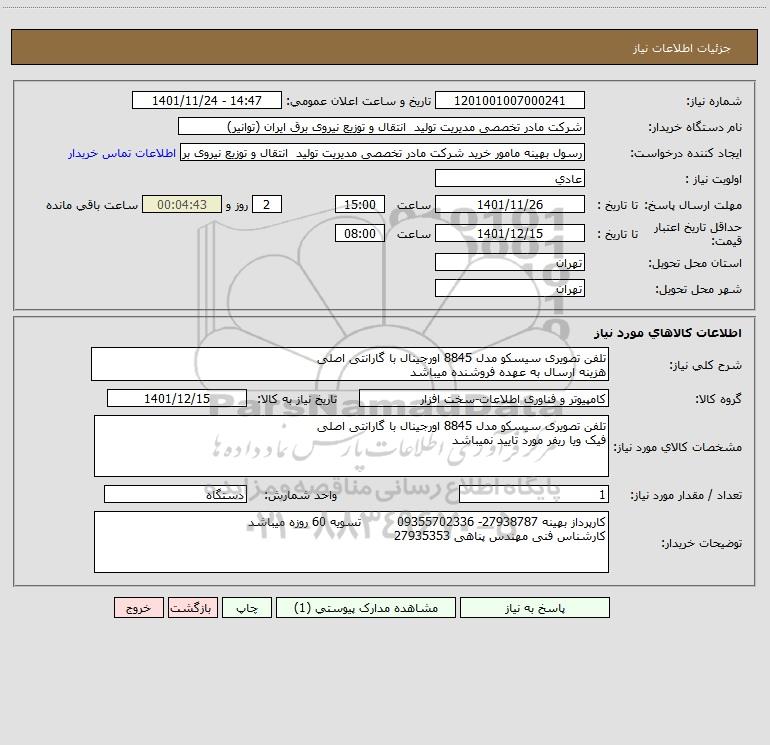Click the announcement date field 1401/11/24 - 14:47

coord(207,100)
